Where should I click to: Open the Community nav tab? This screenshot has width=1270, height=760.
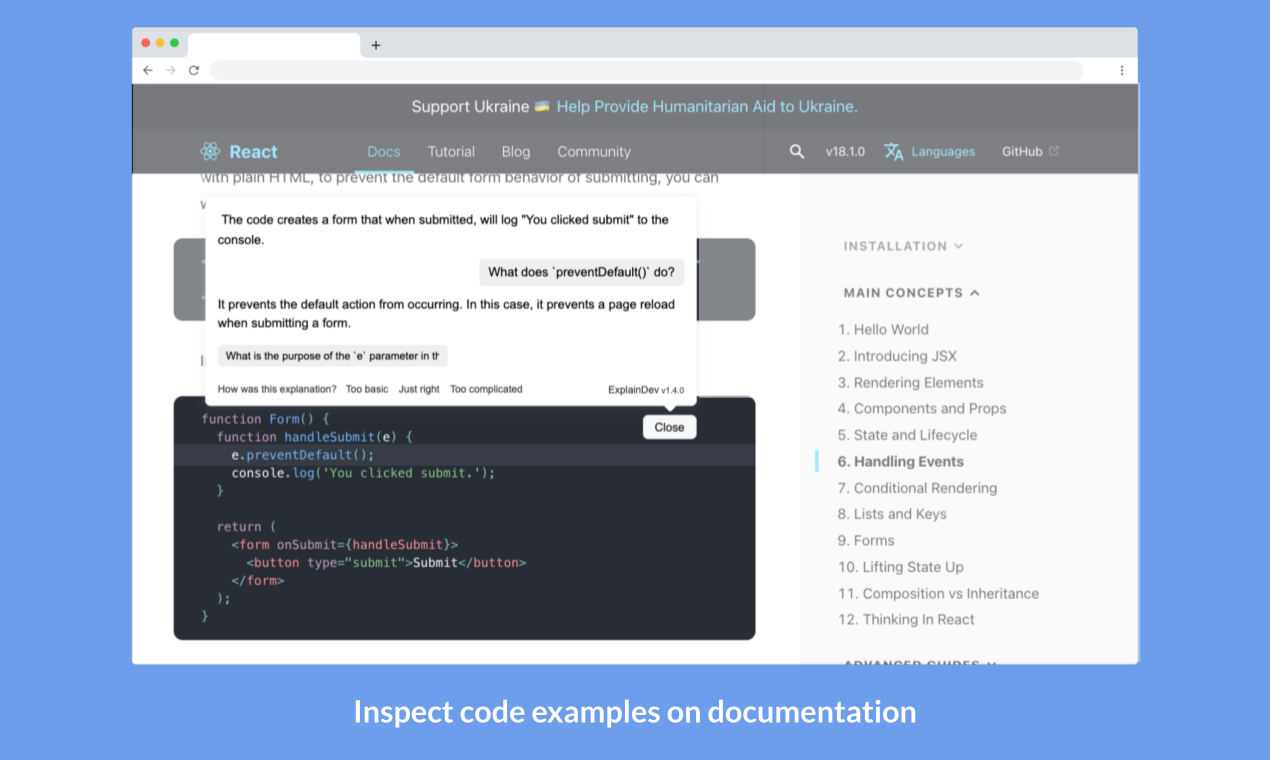(x=594, y=151)
